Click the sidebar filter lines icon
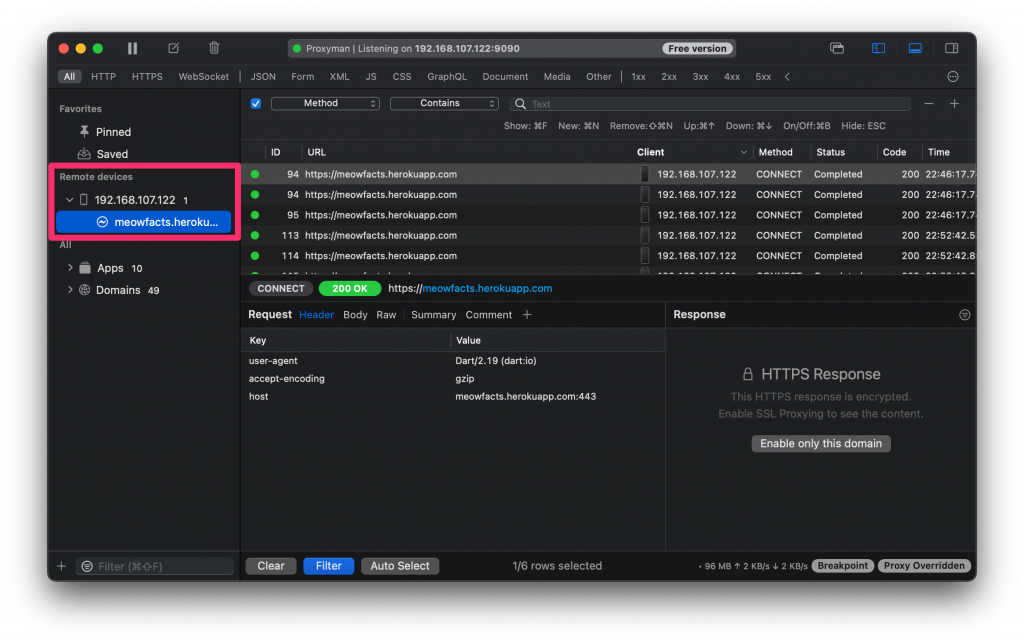Screen dimensions: 1024x644 tap(87, 566)
